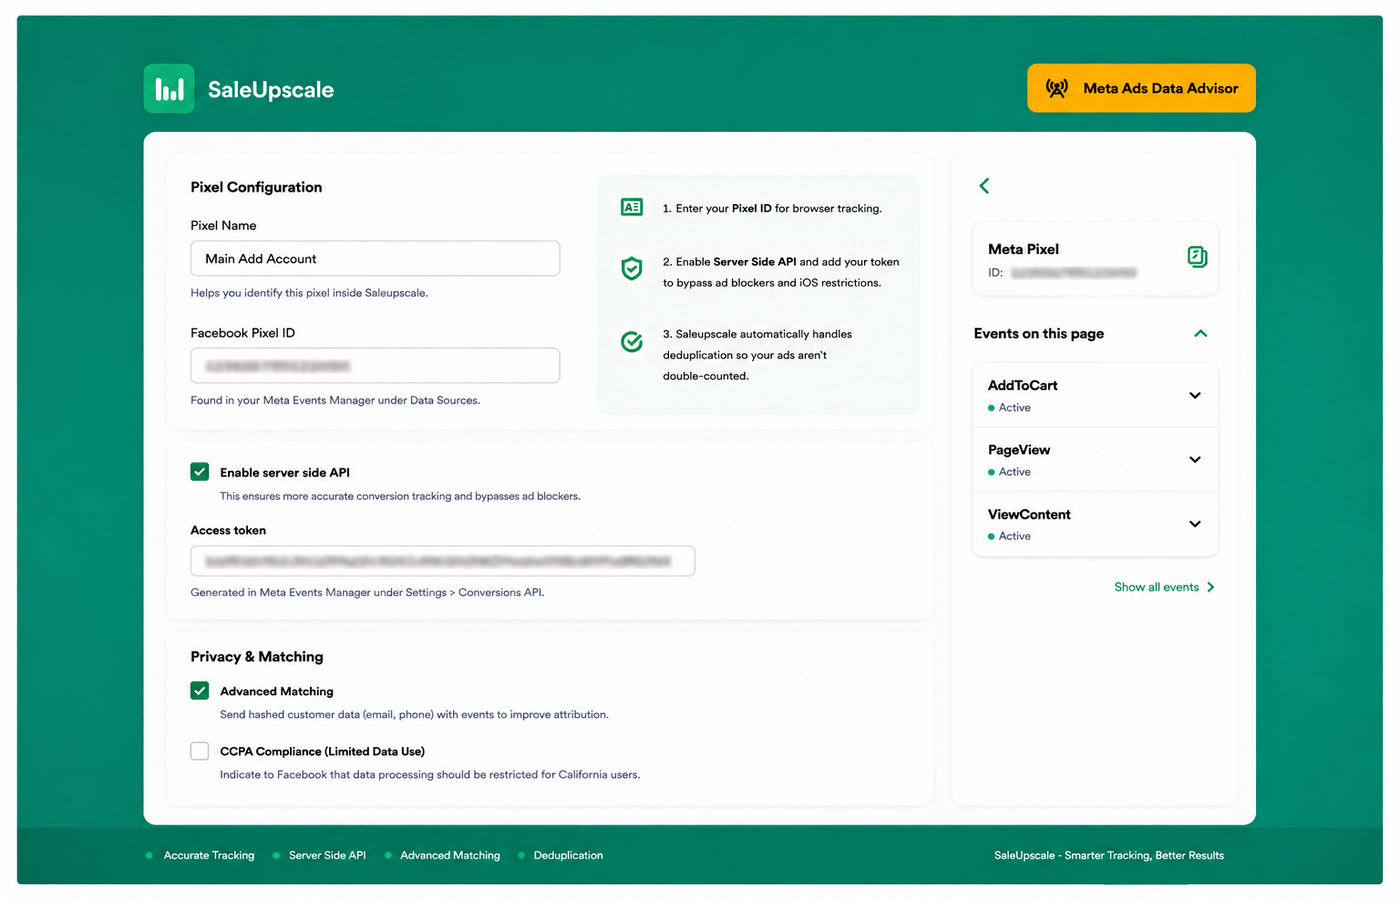This screenshot has height=900, width=1400.
Task: Click the Pixel ID step card icon
Action: pyautogui.click(x=632, y=207)
